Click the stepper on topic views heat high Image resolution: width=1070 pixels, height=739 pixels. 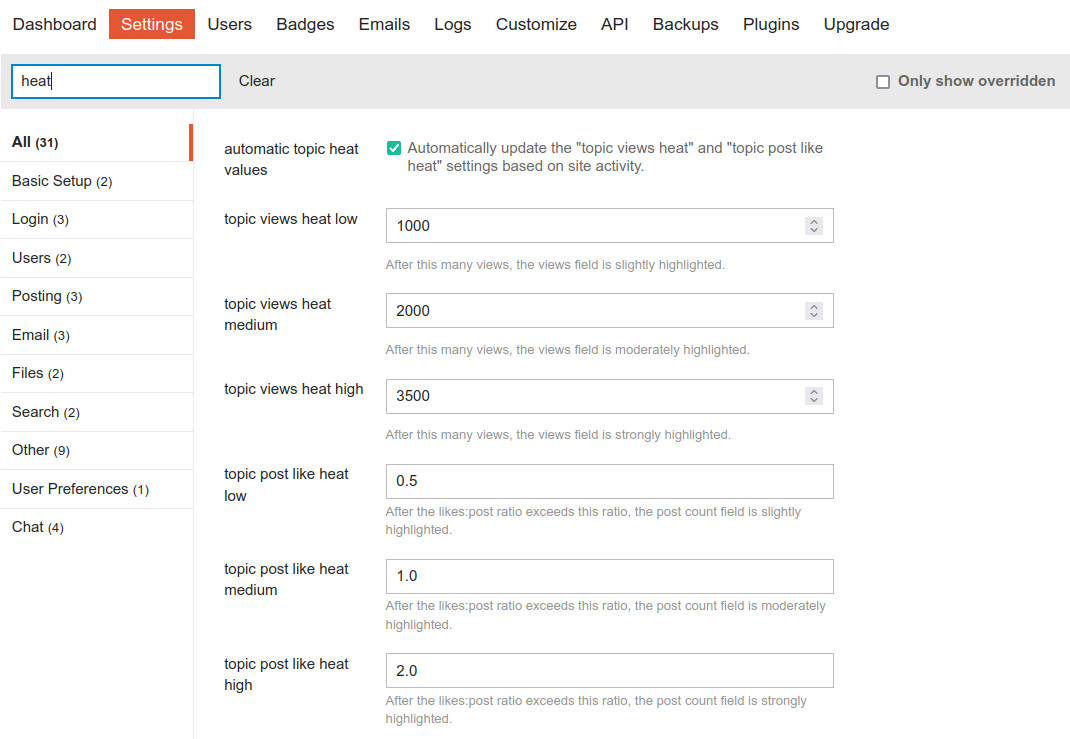(x=814, y=396)
